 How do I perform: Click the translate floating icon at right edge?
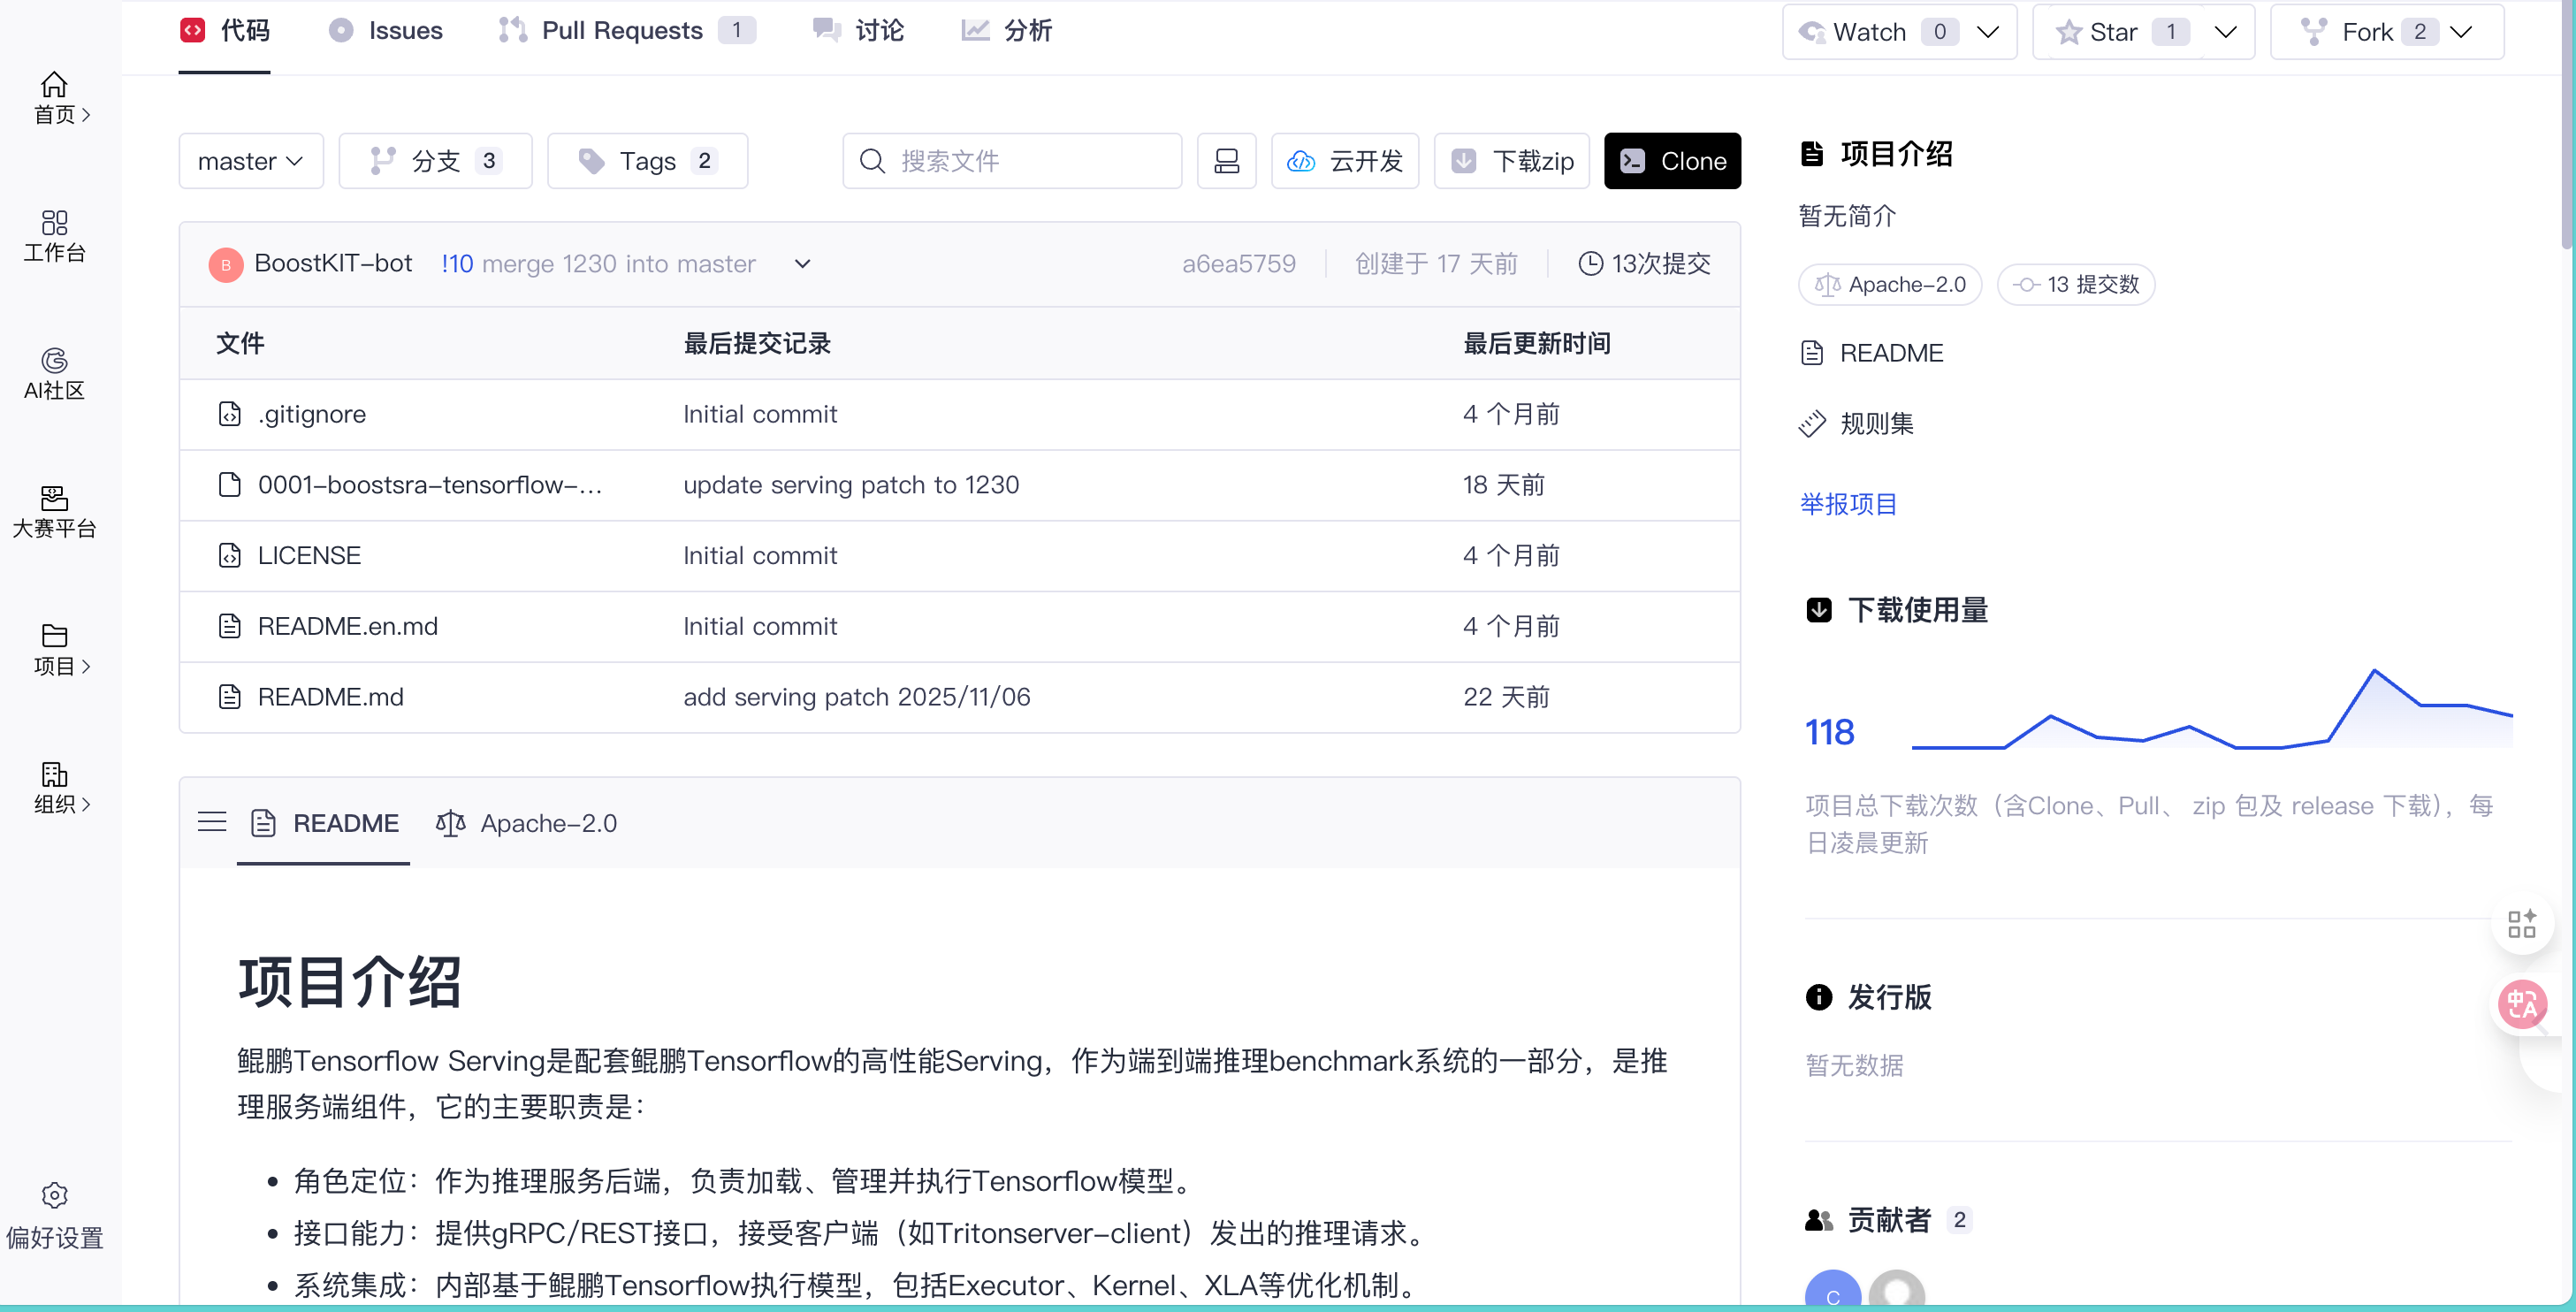click(2522, 1003)
